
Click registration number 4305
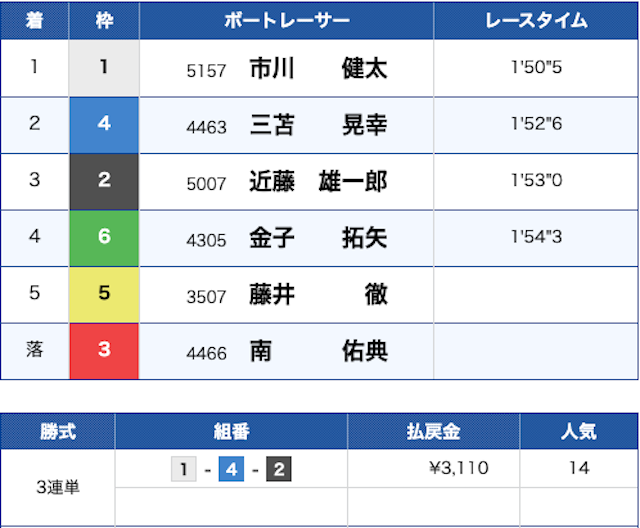click(x=207, y=241)
